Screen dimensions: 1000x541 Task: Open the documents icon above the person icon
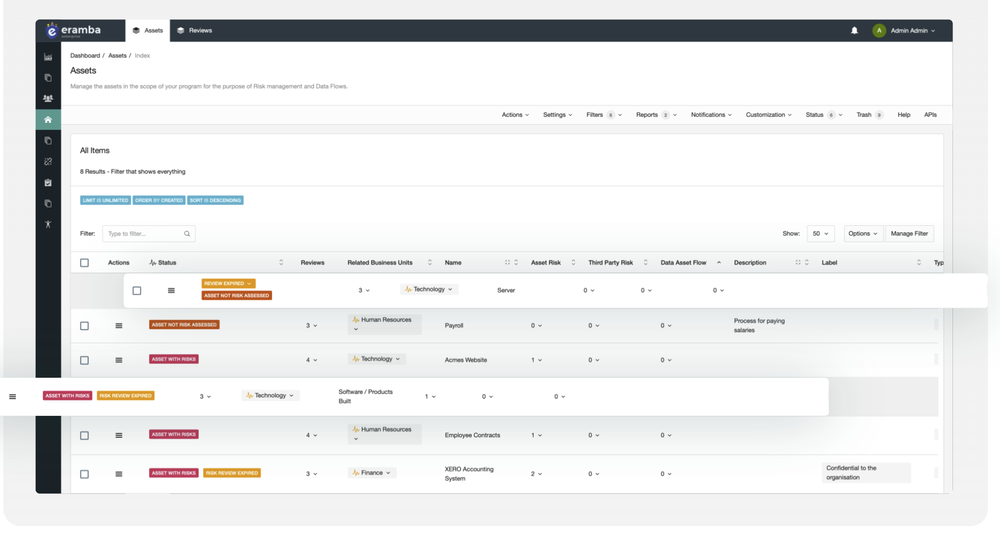tap(48, 204)
